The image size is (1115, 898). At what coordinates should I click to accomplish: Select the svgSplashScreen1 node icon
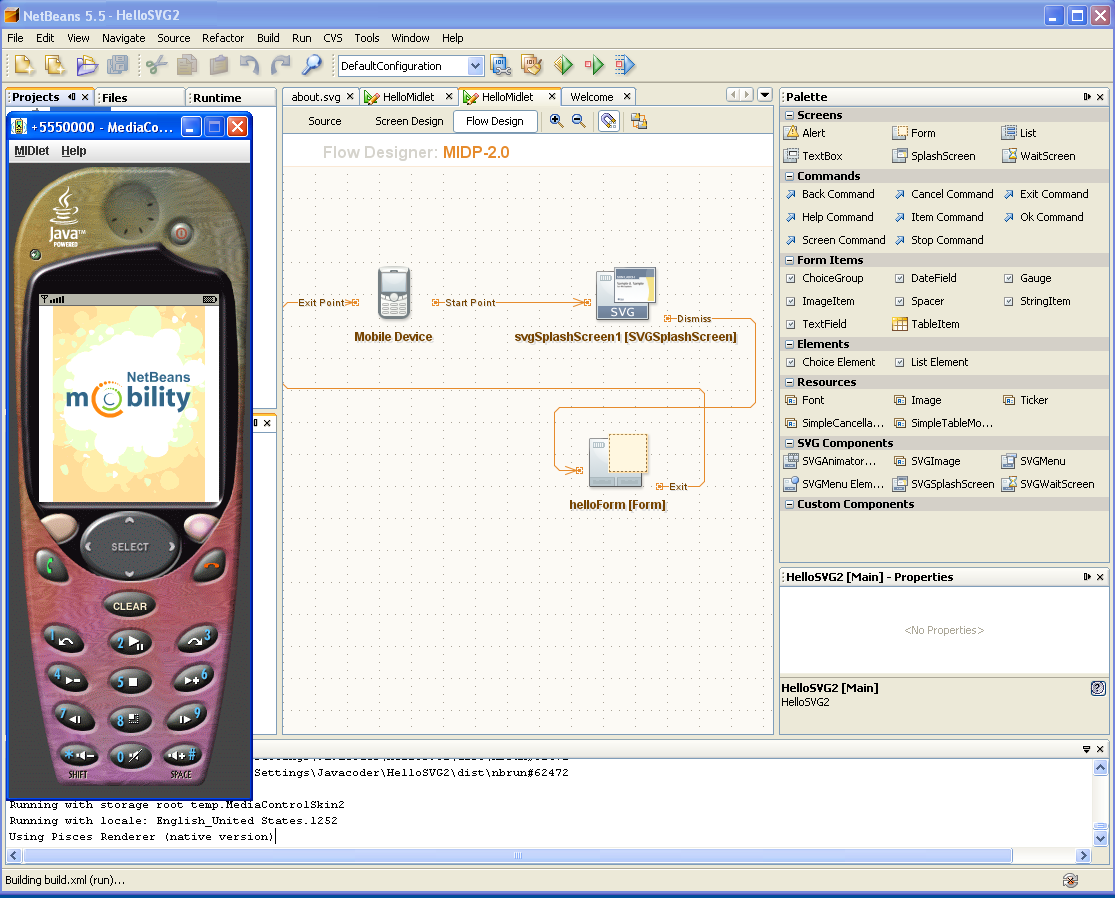click(x=626, y=293)
